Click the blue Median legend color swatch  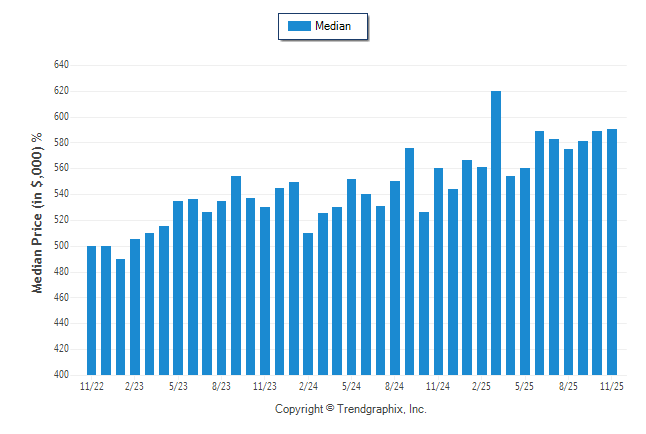point(299,26)
